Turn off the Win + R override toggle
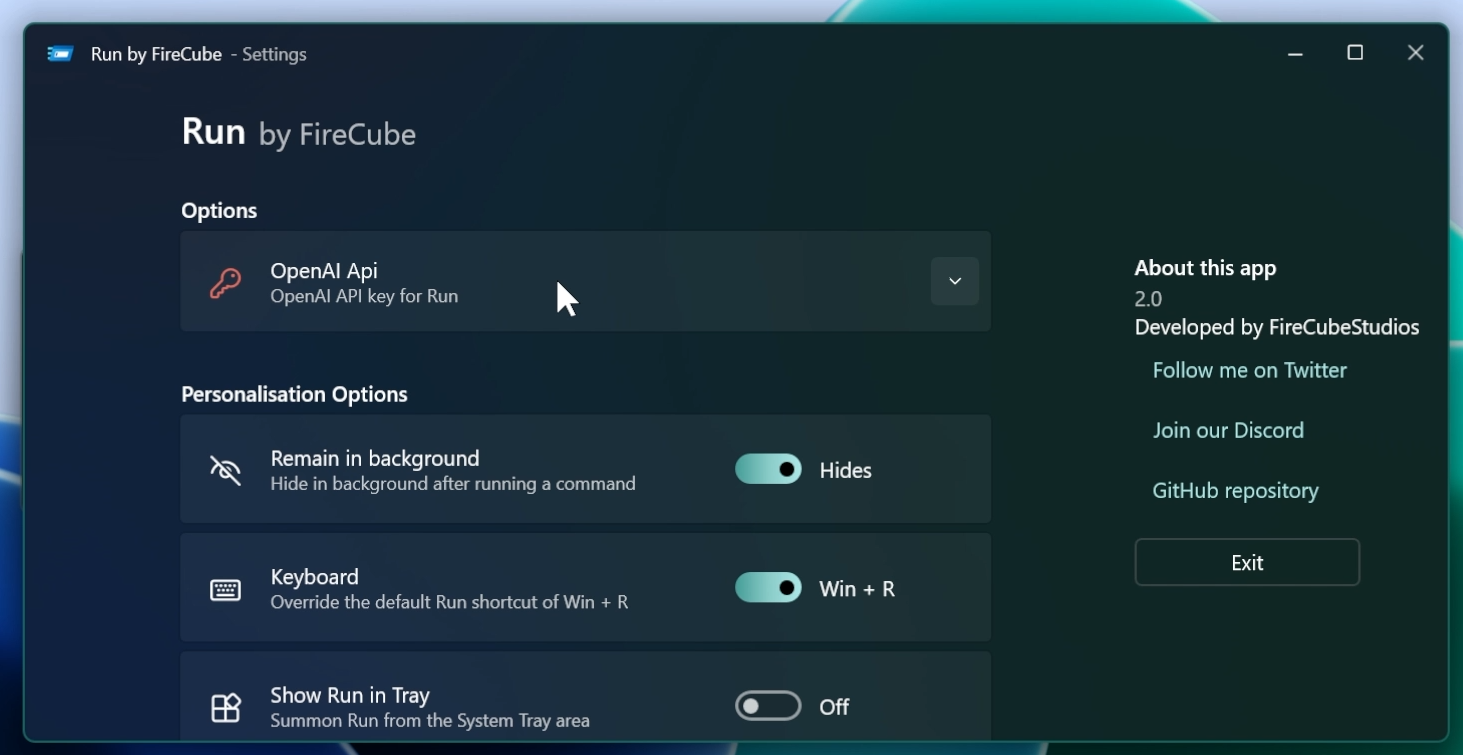Viewport: 1463px width, 755px height. (768, 588)
